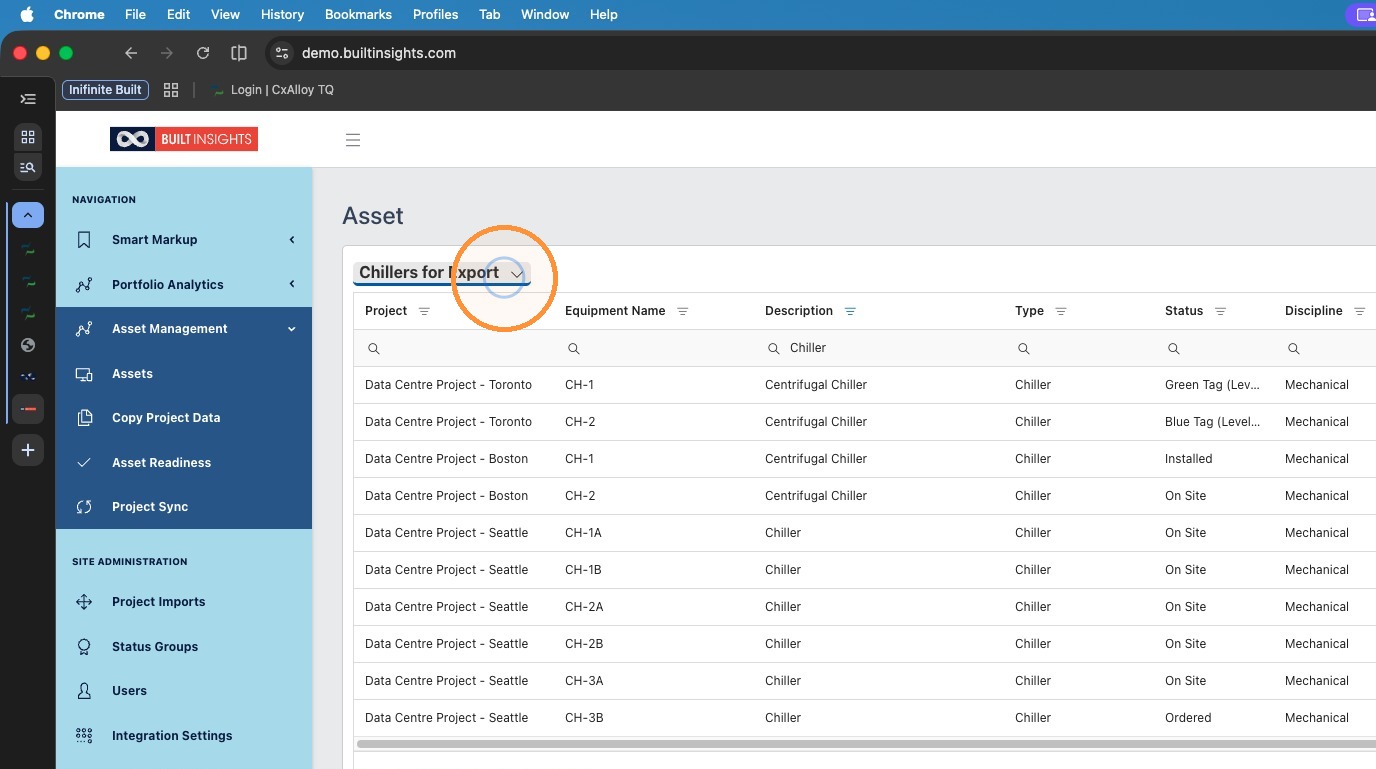Expand the Smart Markup navigation section
1376x769 pixels.
[184, 240]
